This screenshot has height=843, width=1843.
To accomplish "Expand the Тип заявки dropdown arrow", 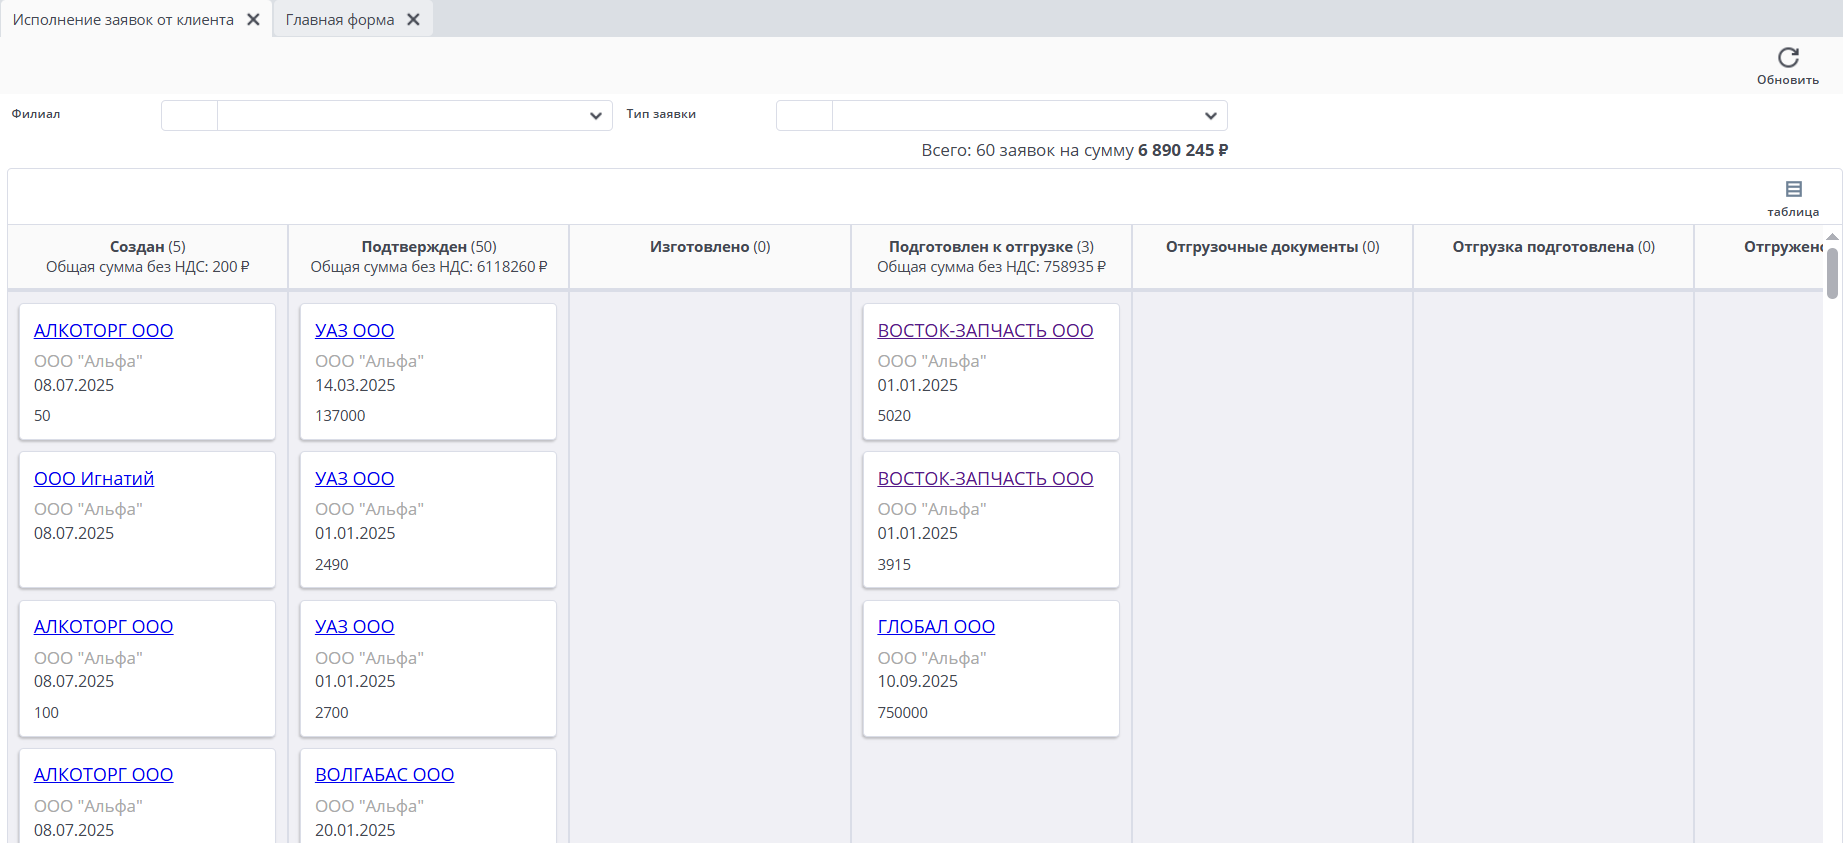I will click(1210, 116).
